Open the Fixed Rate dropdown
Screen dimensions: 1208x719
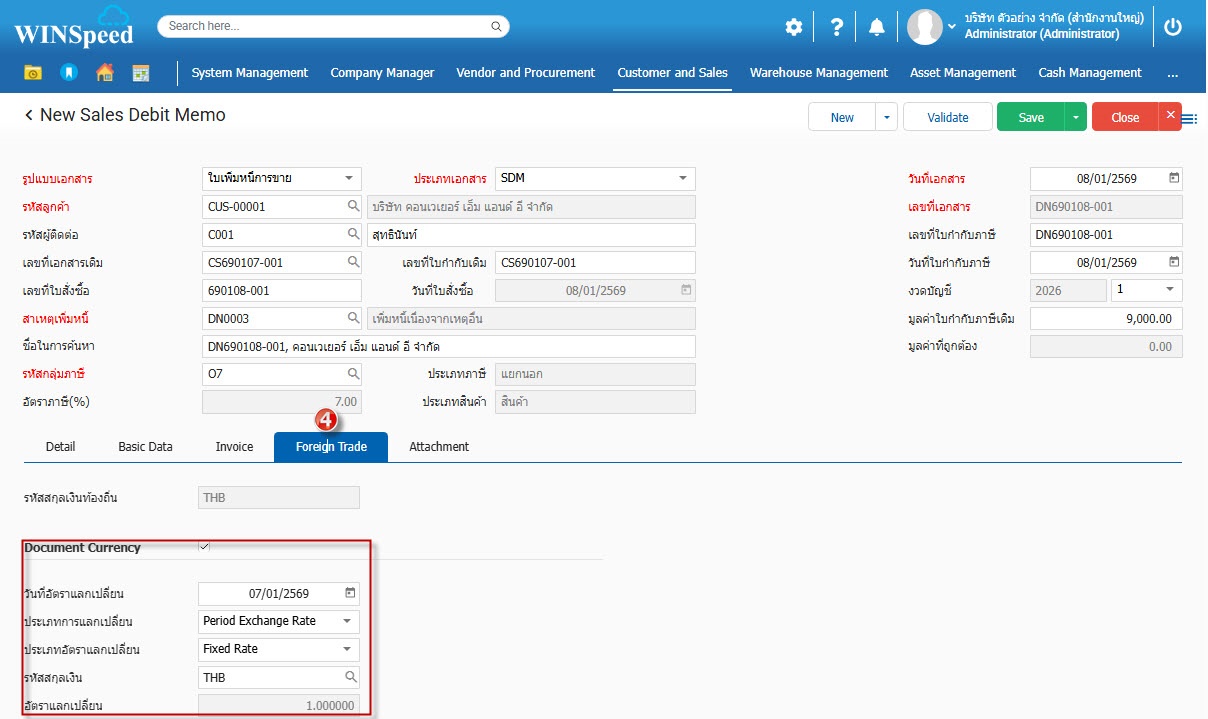click(x=347, y=649)
